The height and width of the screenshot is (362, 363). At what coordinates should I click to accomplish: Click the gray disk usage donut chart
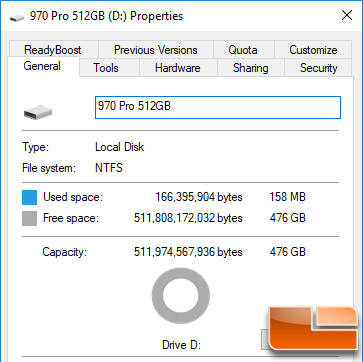point(181,296)
